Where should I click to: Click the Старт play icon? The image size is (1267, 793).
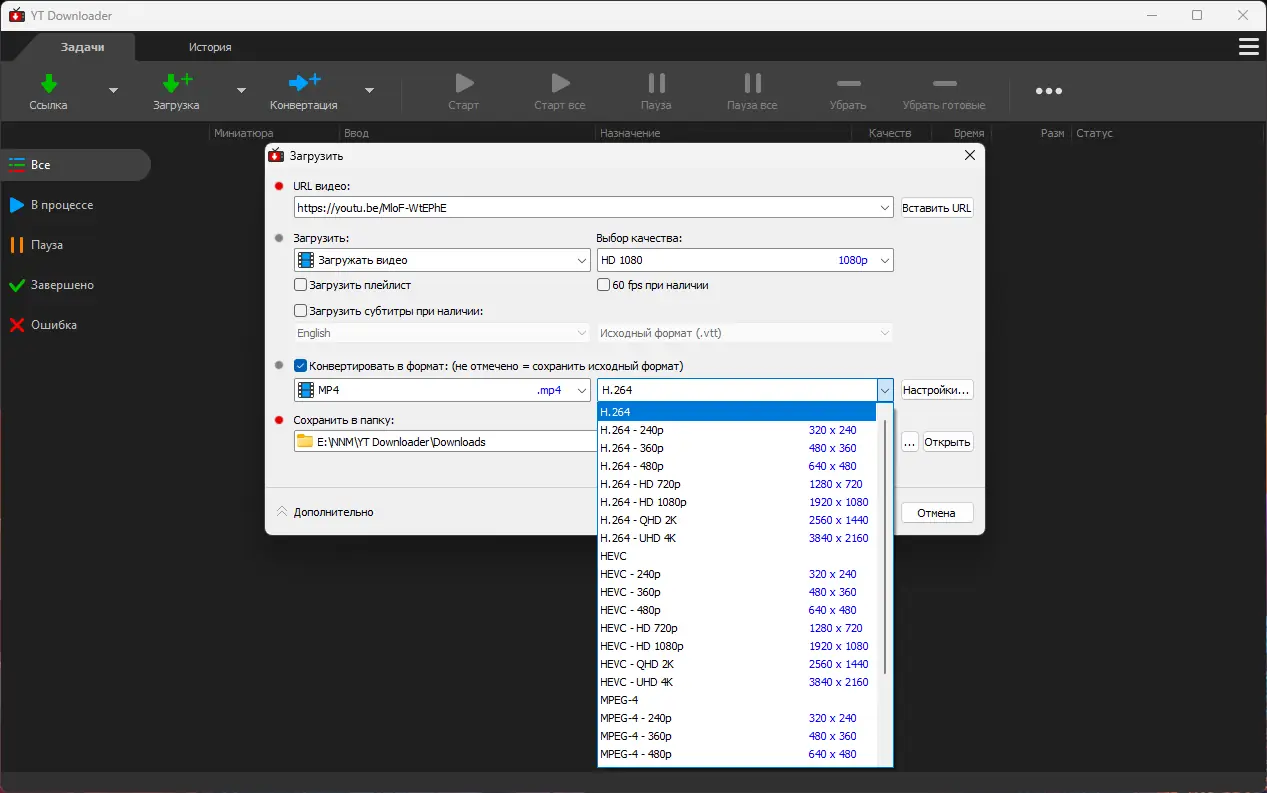tap(463, 83)
